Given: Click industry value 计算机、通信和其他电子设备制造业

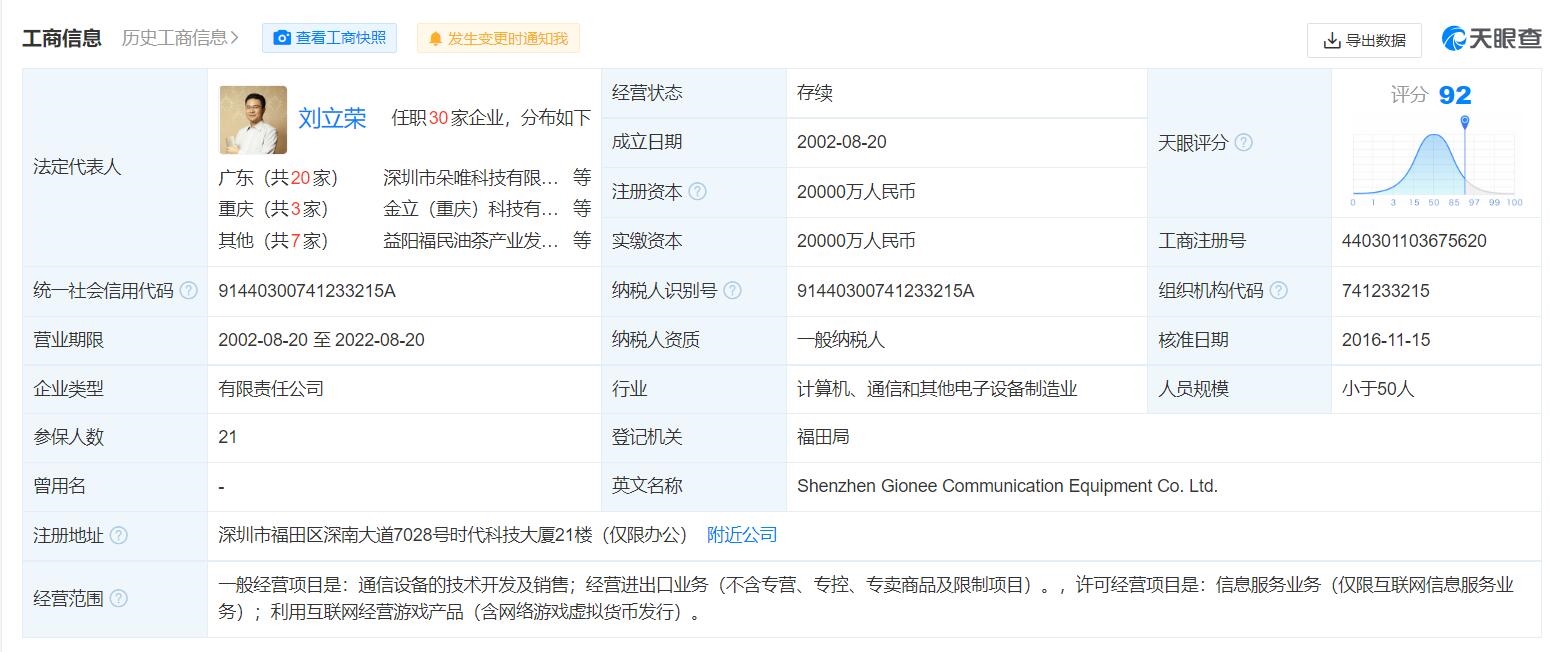Looking at the screenshot, I should click(937, 389).
